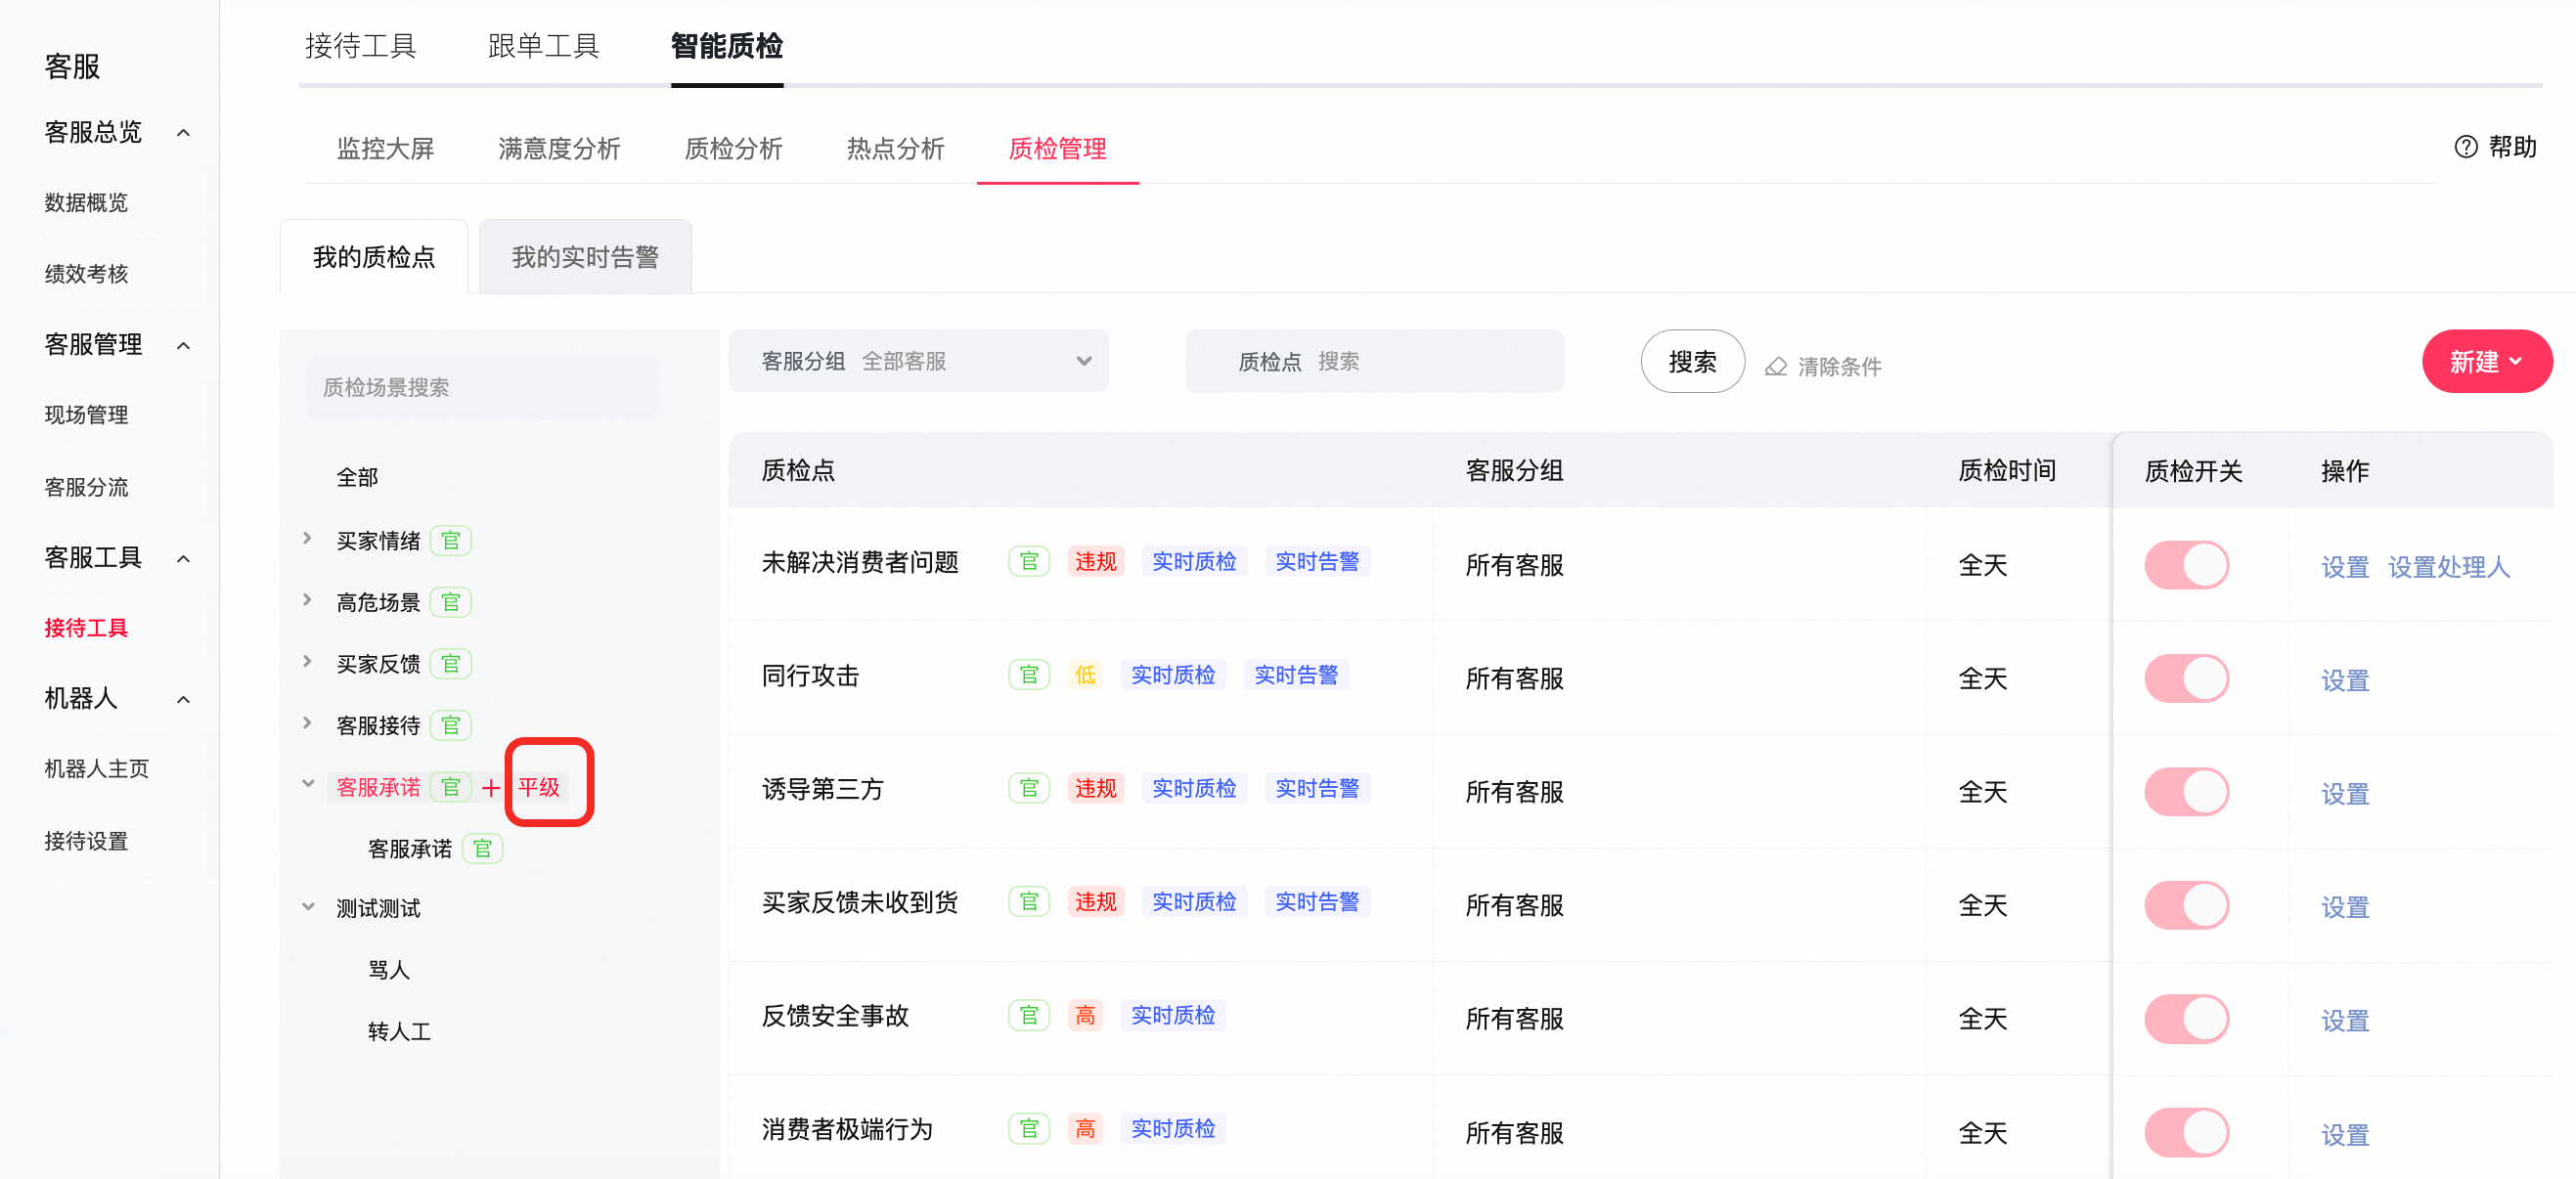The image size is (2576, 1179).
Task: Toggle 质检开关 for 诱导第三方
Action: pos(2186,793)
